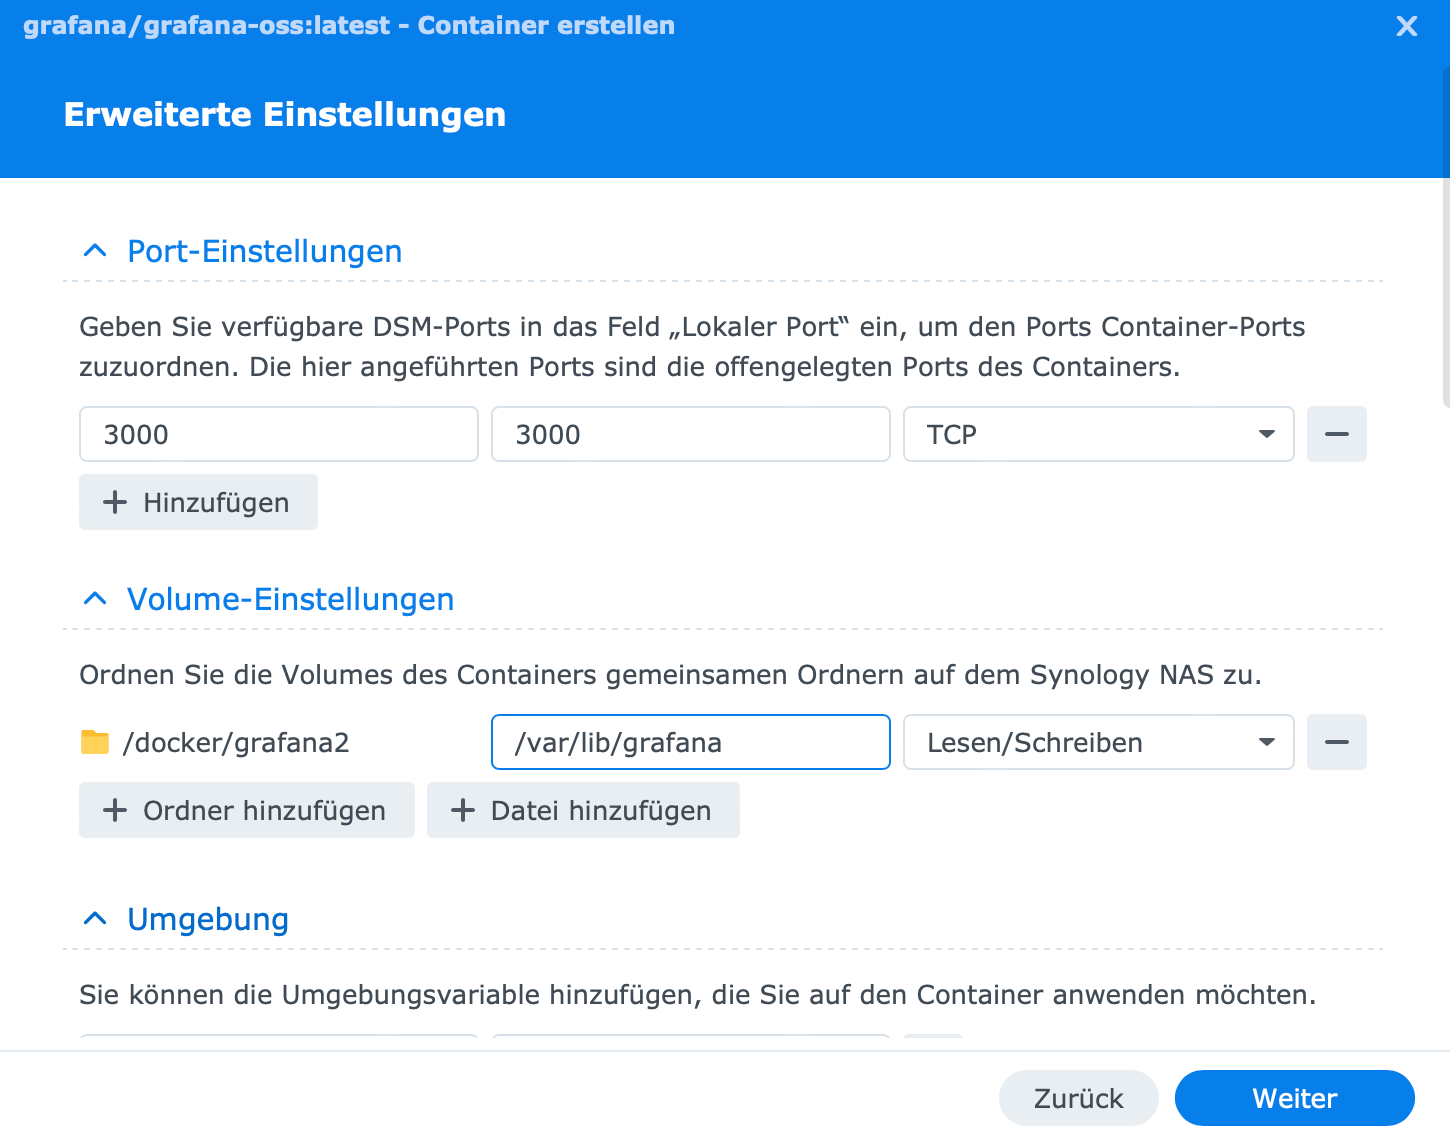The width and height of the screenshot is (1450, 1136).
Task: Edit the /var/lib/grafana mount path field
Action: click(x=690, y=742)
